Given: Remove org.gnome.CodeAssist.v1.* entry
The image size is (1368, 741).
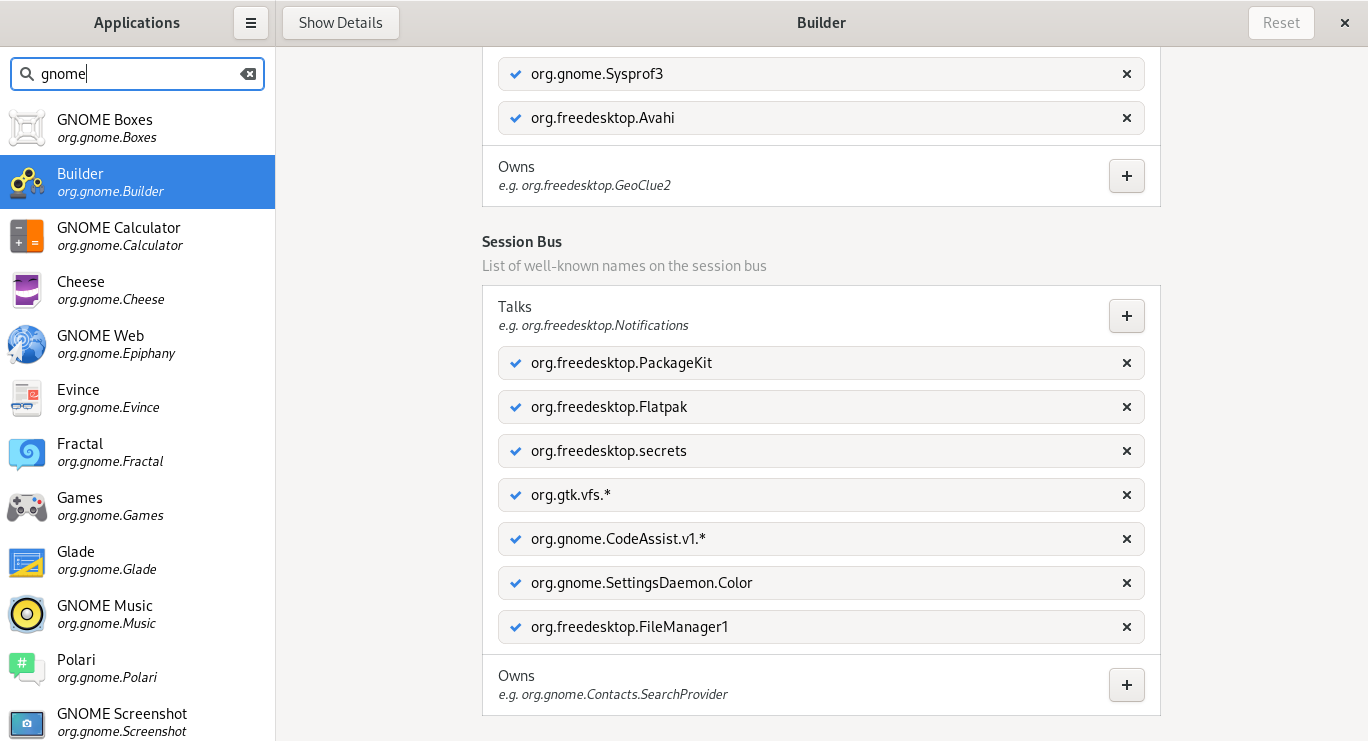Looking at the screenshot, I should (1127, 539).
